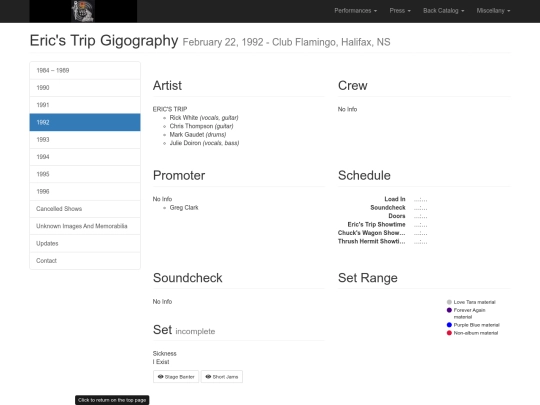Select the 1996 year in sidebar

pos(85,191)
